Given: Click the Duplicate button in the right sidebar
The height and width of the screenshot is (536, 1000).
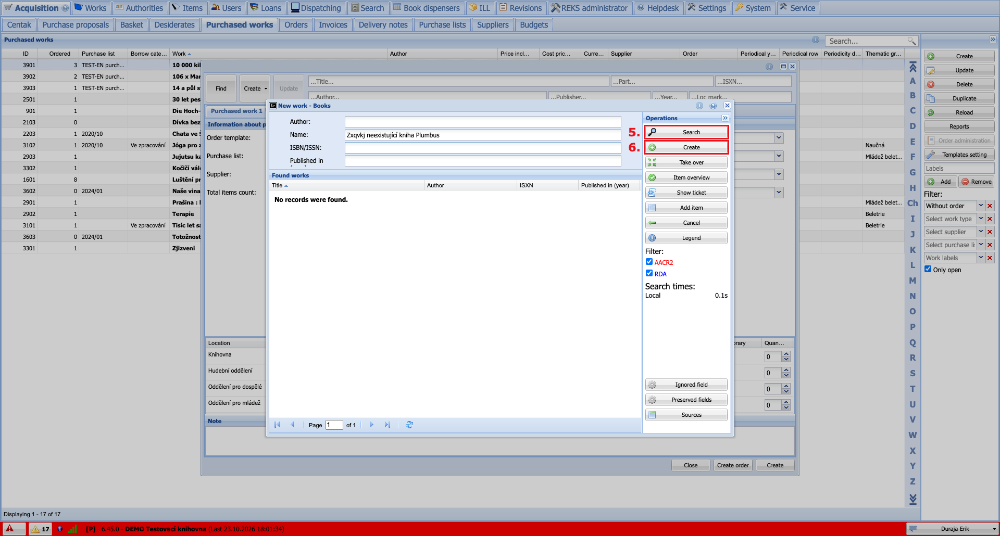Looking at the screenshot, I should click(959, 98).
